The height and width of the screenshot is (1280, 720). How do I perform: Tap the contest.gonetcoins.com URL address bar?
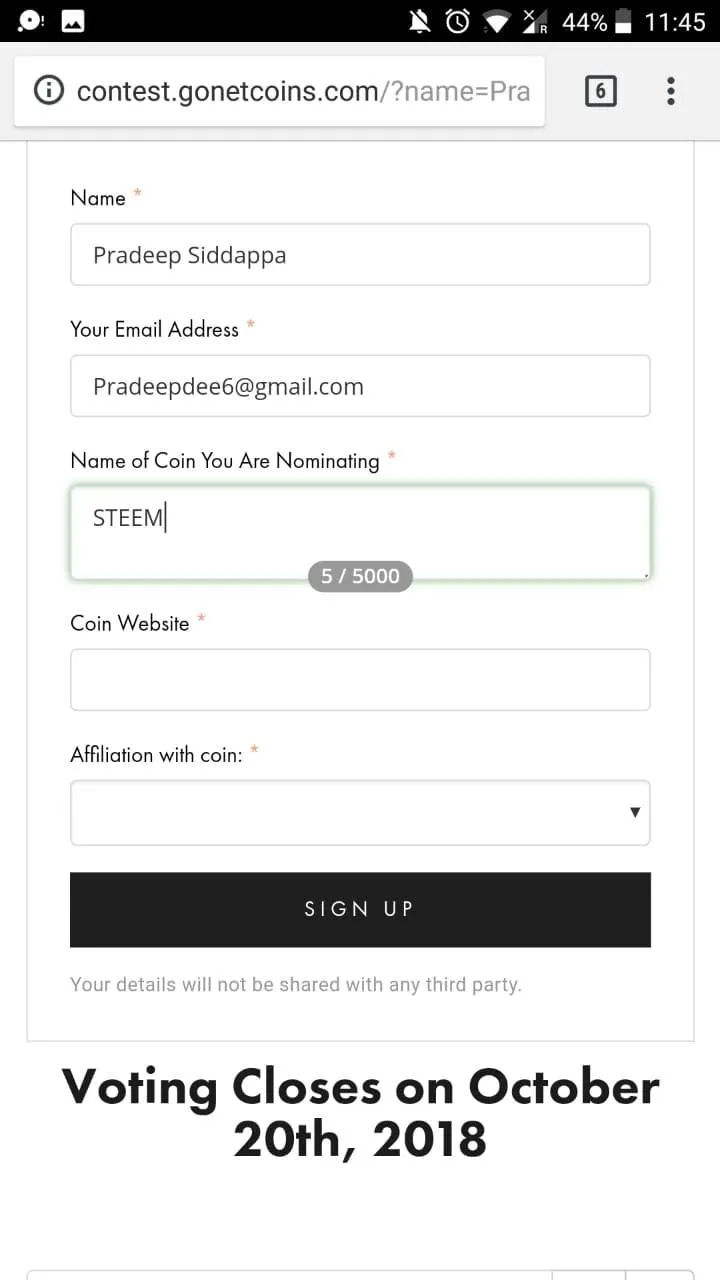[x=303, y=91]
